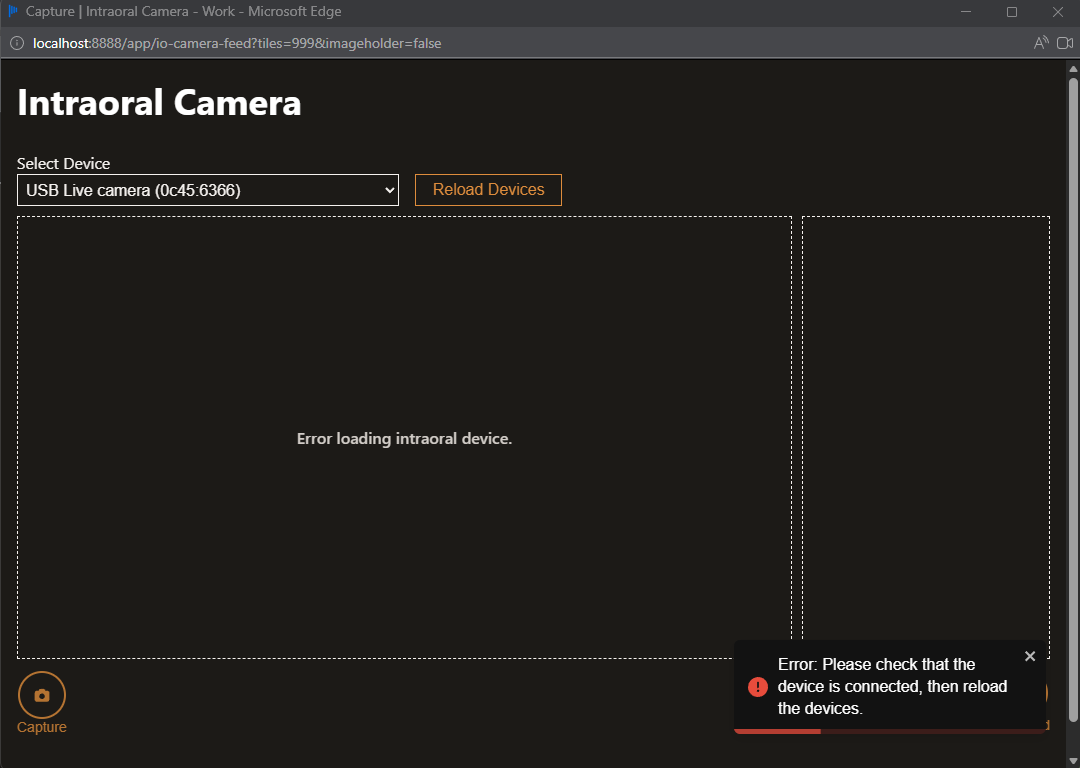This screenshot has width=1080, height=768.
Task: Dismiss the error notification
Action: pyautogui.click(x=1030, y=656)
